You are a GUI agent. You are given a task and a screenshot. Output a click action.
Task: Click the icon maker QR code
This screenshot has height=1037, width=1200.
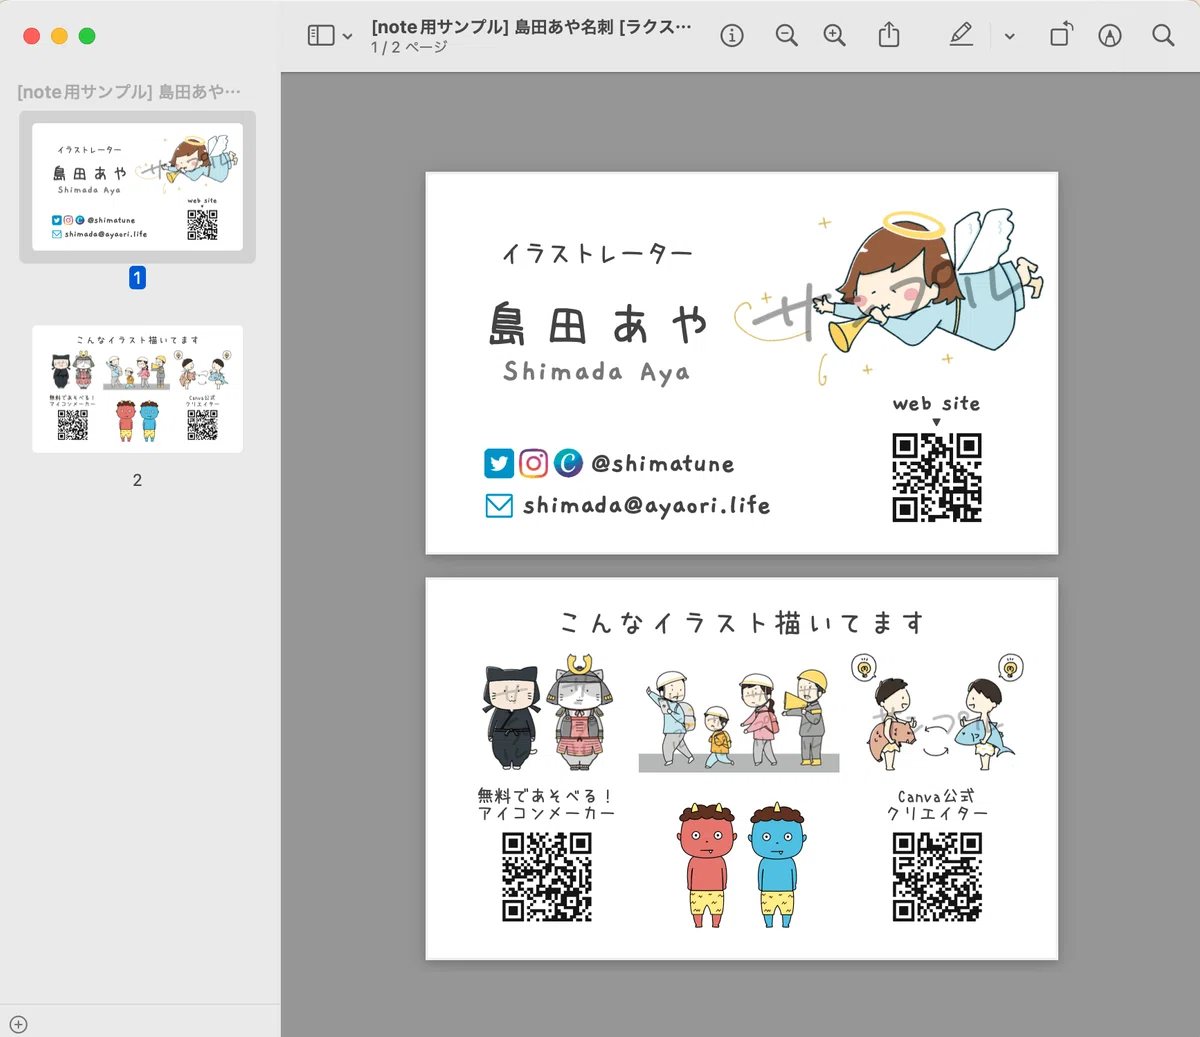point(547,877)
